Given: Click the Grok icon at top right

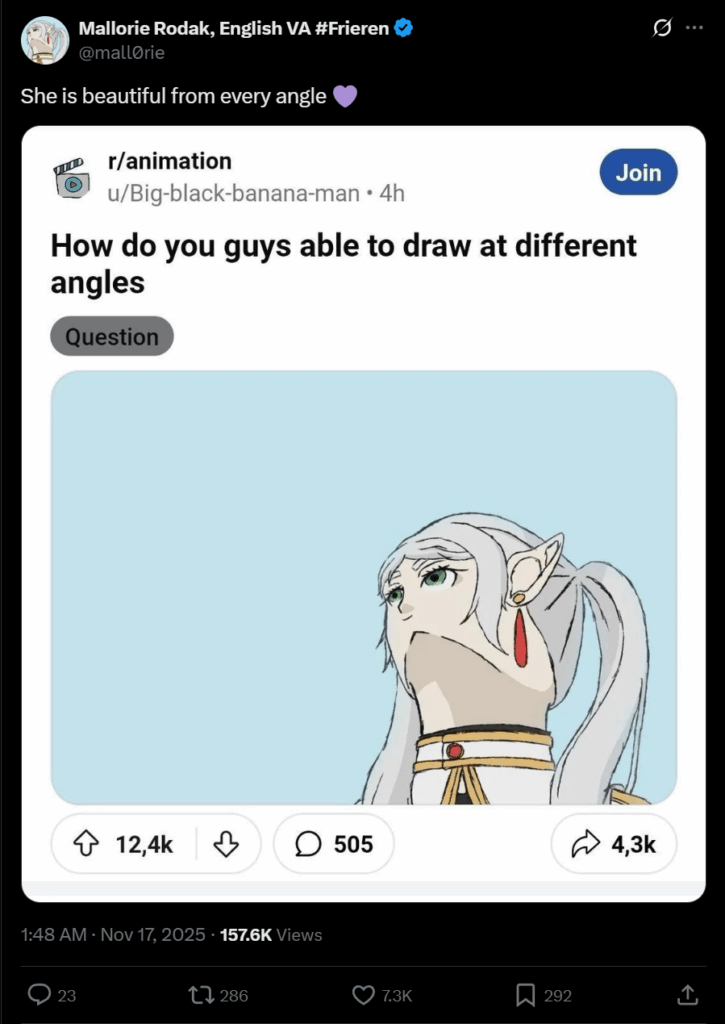Looking at the screenshot, I should (661, 29).
